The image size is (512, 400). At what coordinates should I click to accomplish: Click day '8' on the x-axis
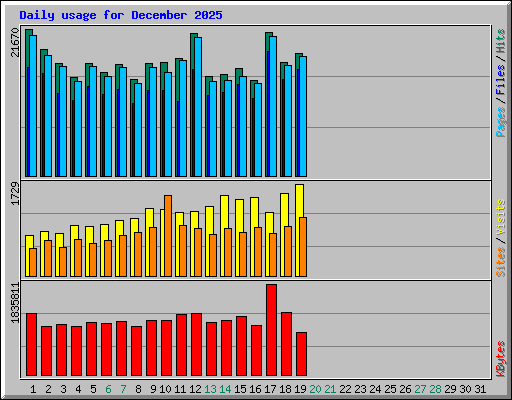pos(138,389)
